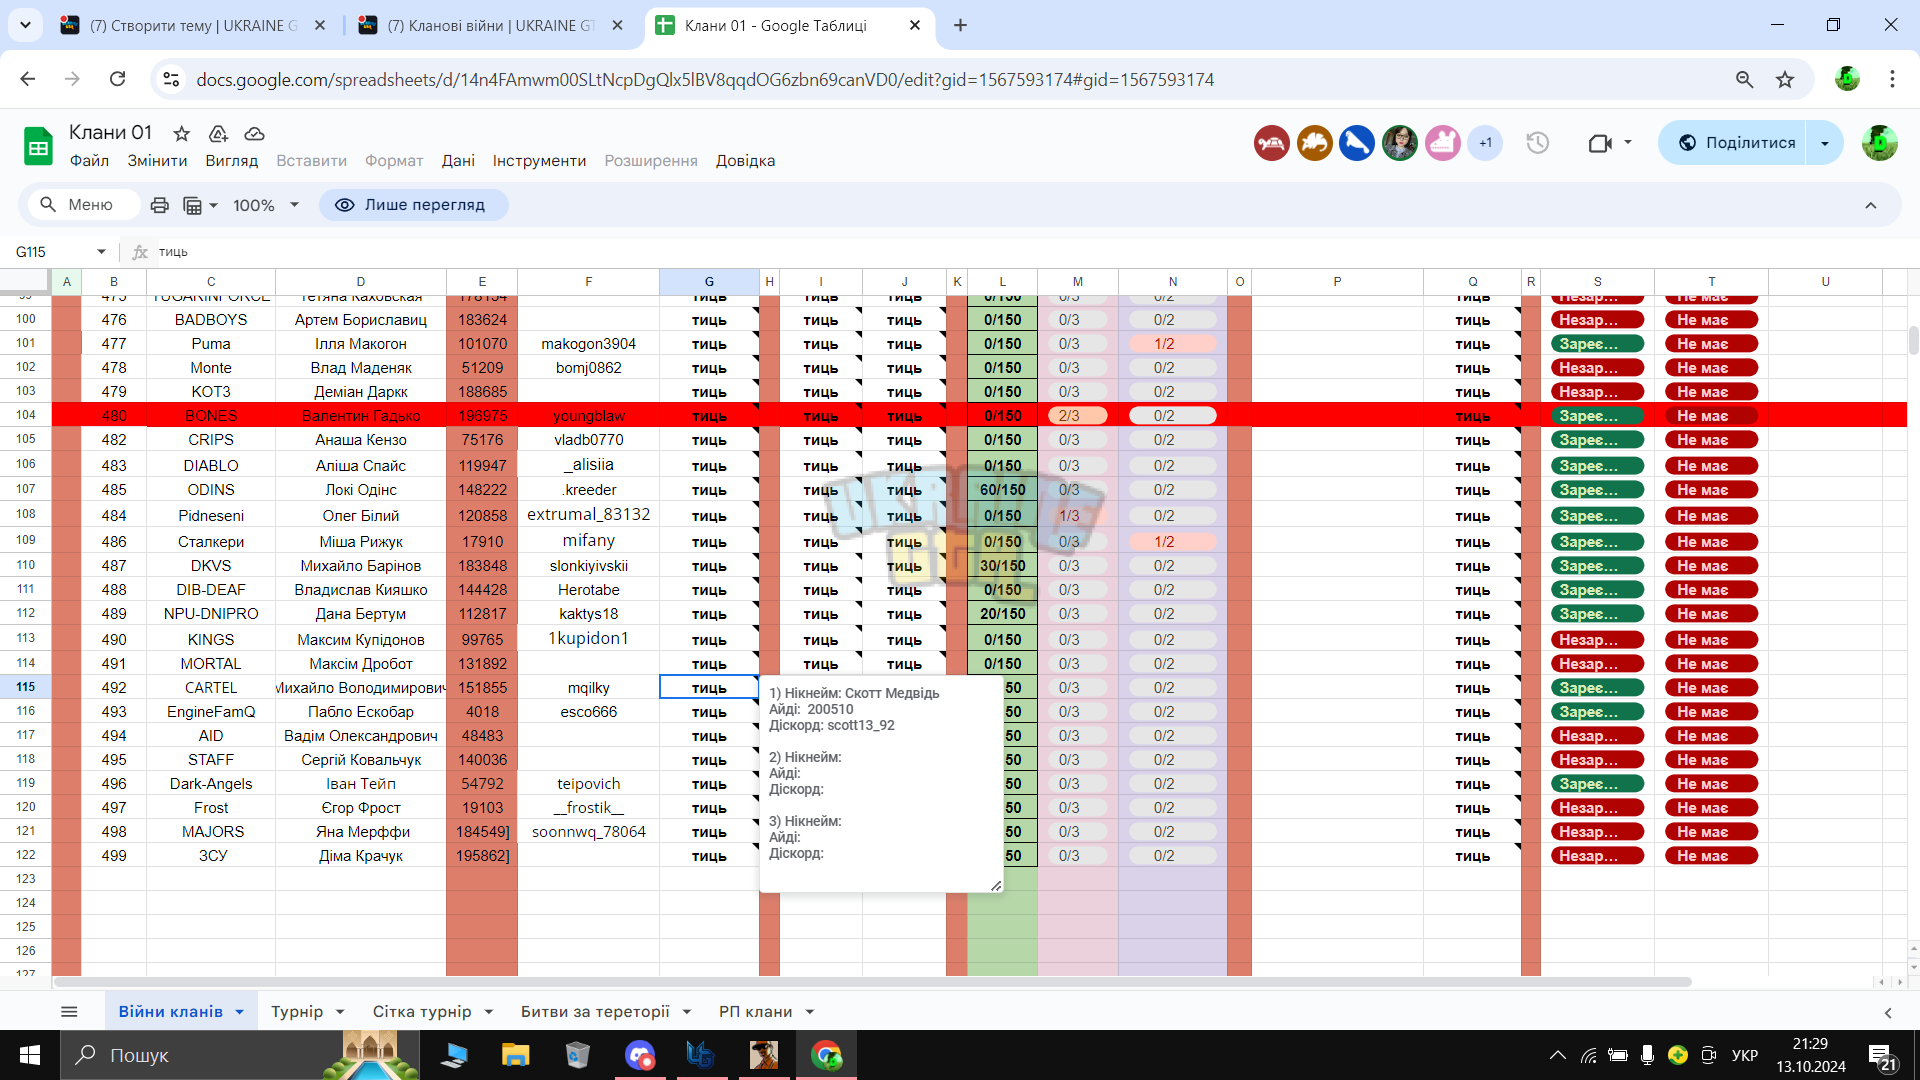The image size is (1920, 1080).
Task: Open the first red collaborator avatar
Action: [x=1272, y=143]
